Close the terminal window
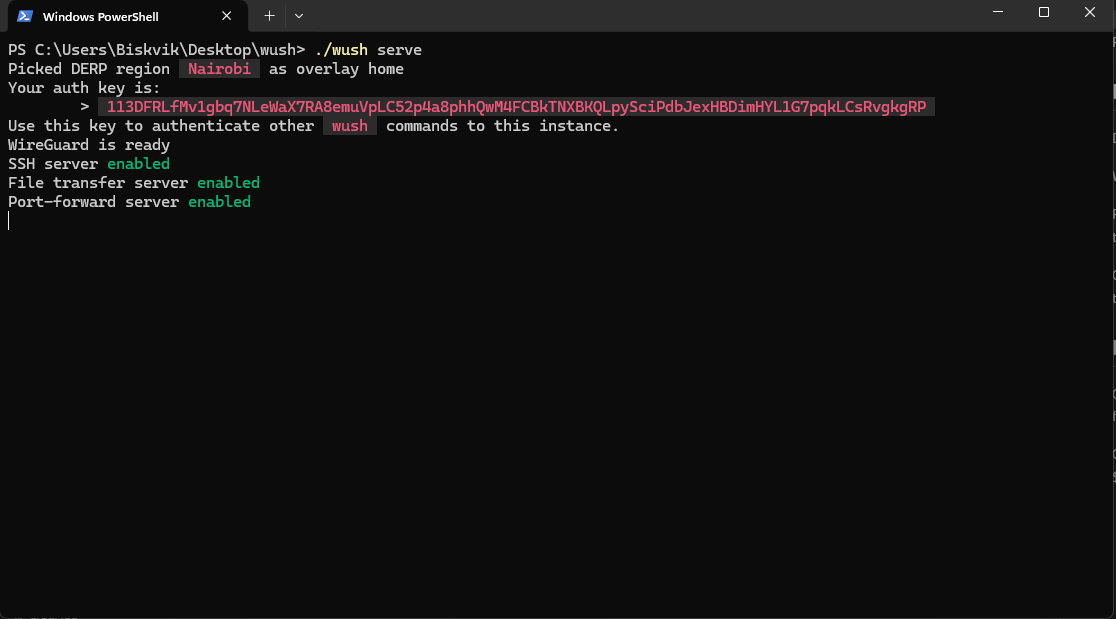The width and height of the screenshot is (1116, 619). [1090, 12]
